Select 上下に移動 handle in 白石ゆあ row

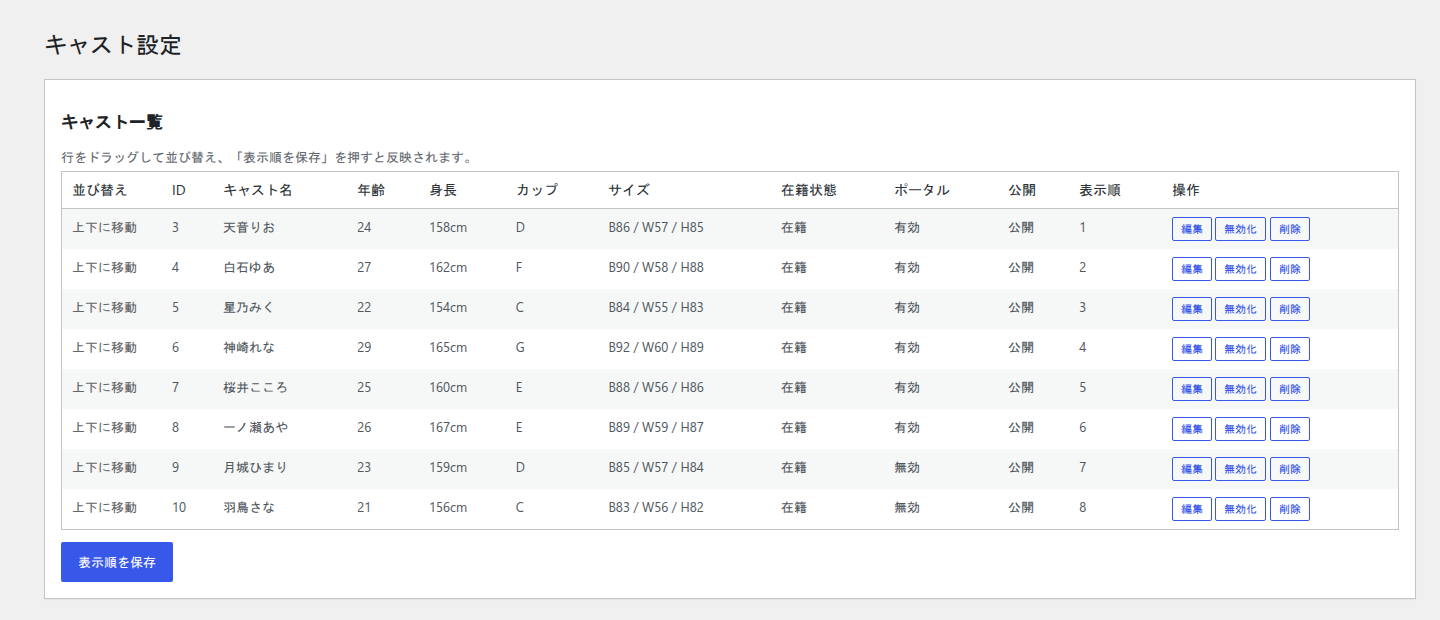pos(105,268)
